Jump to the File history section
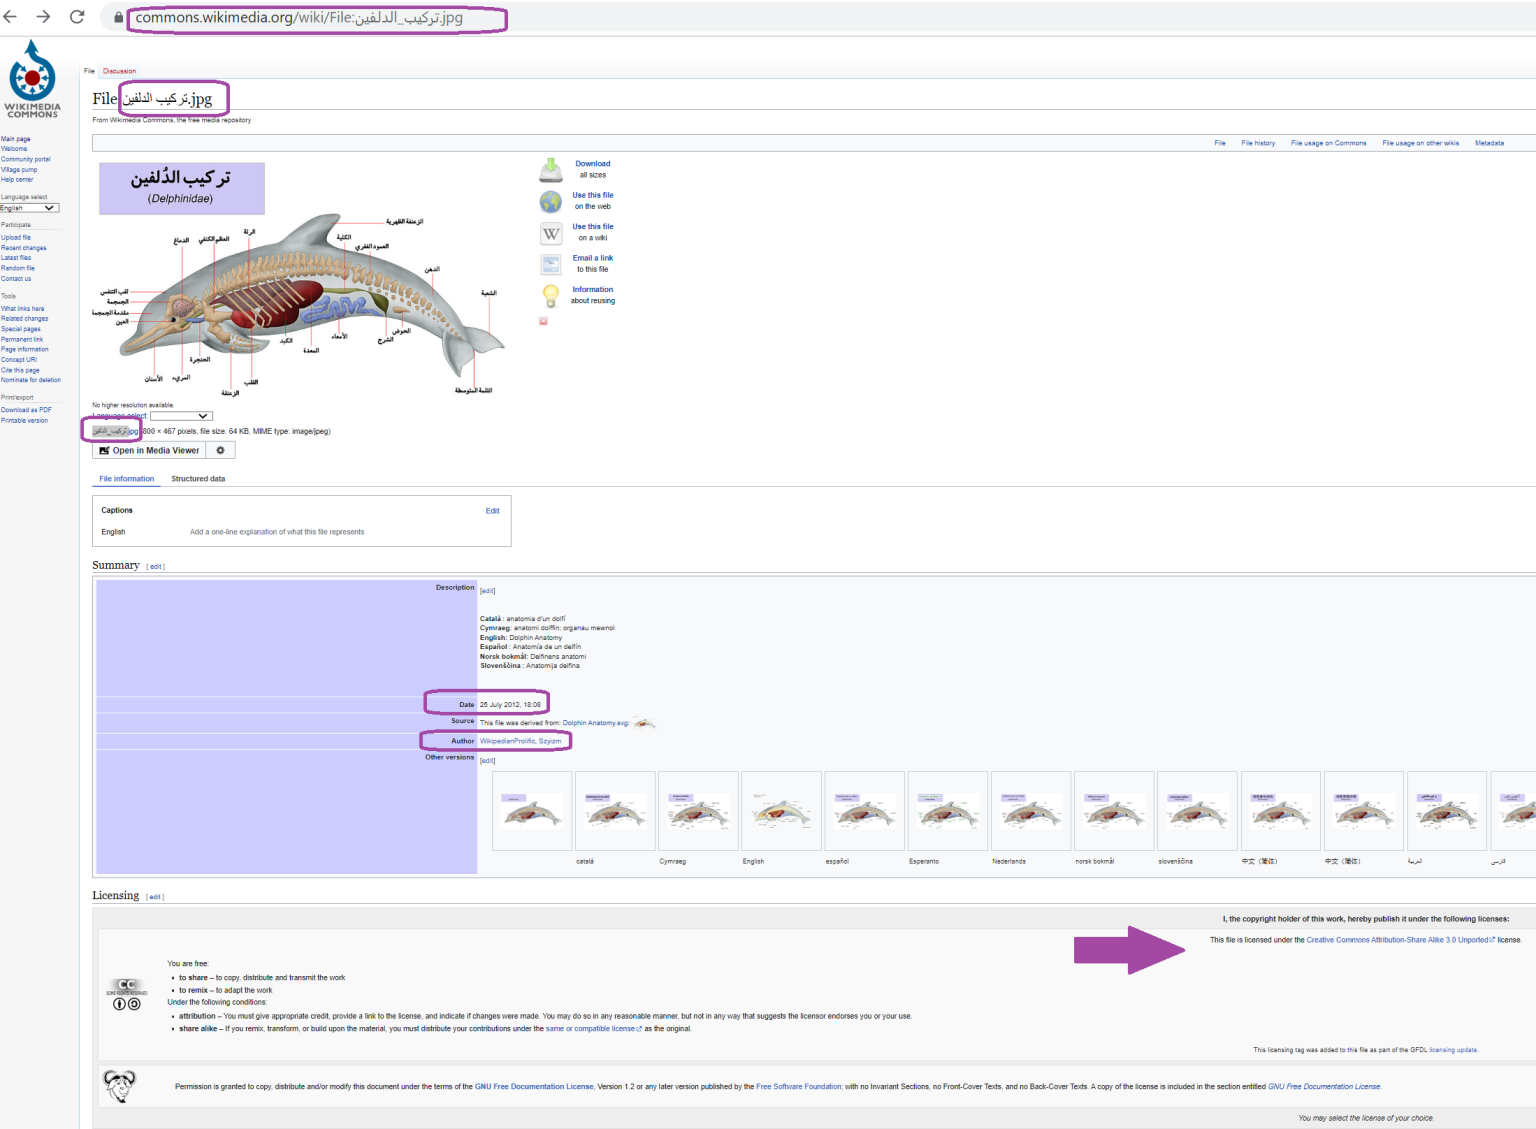This screenshot has height=1129, width=1536. click(x=1257, y=143)
